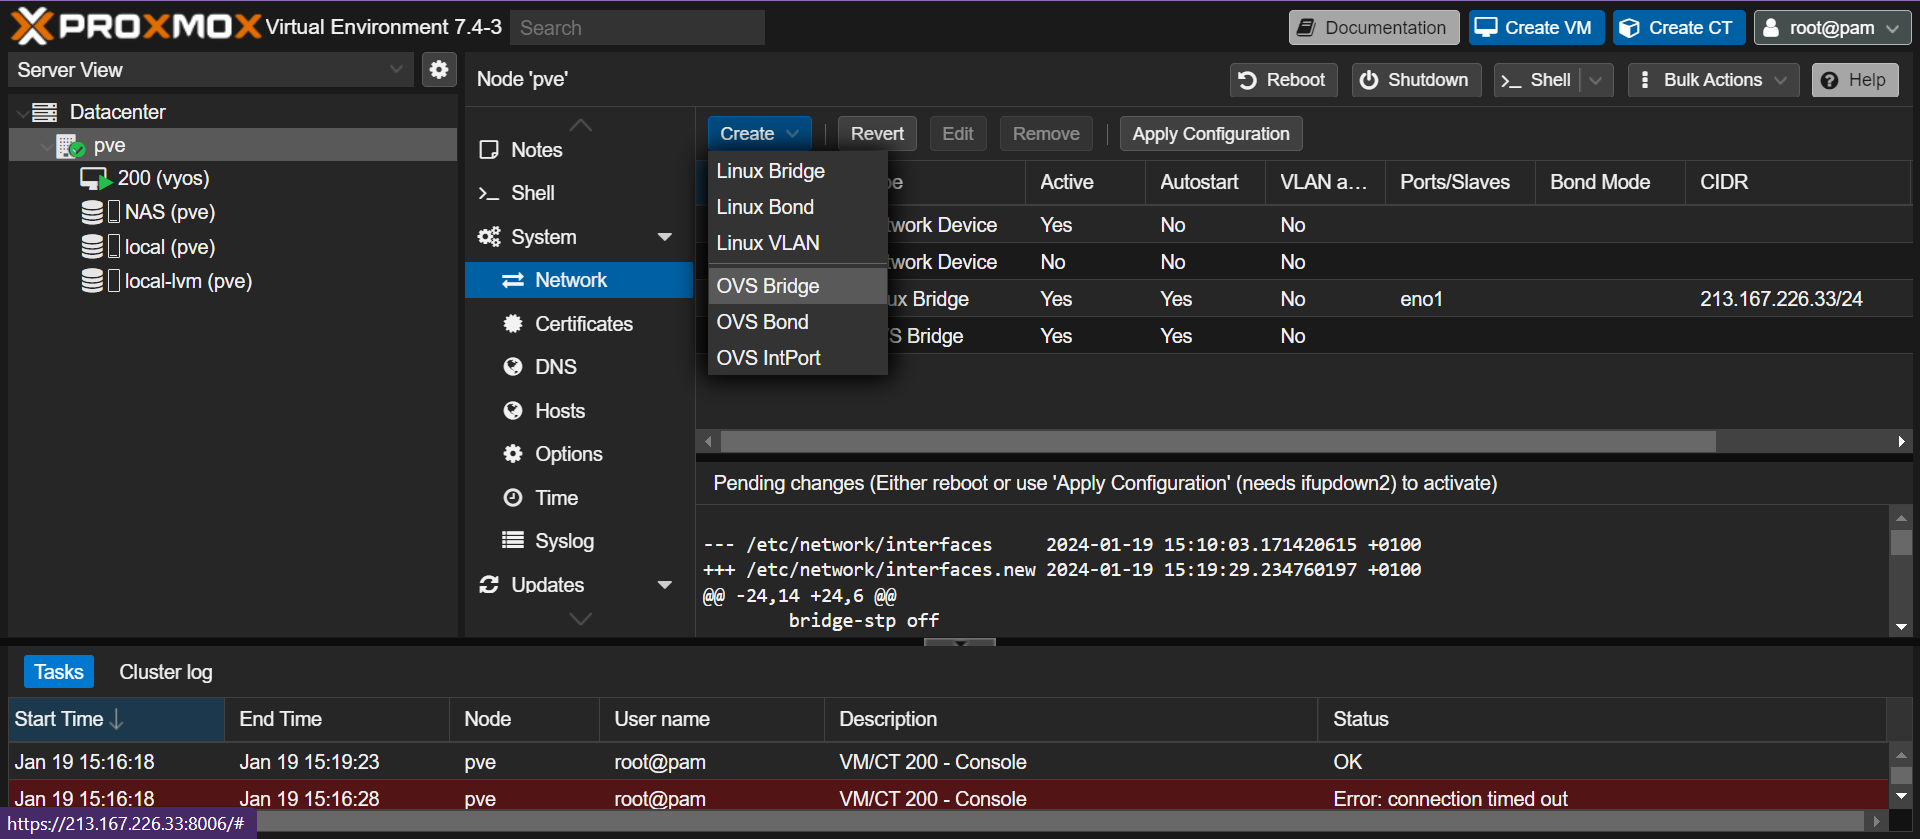Click the System cogs icon
The height and width of the screenshot is (839, 1920).
[x=489, y=237]
